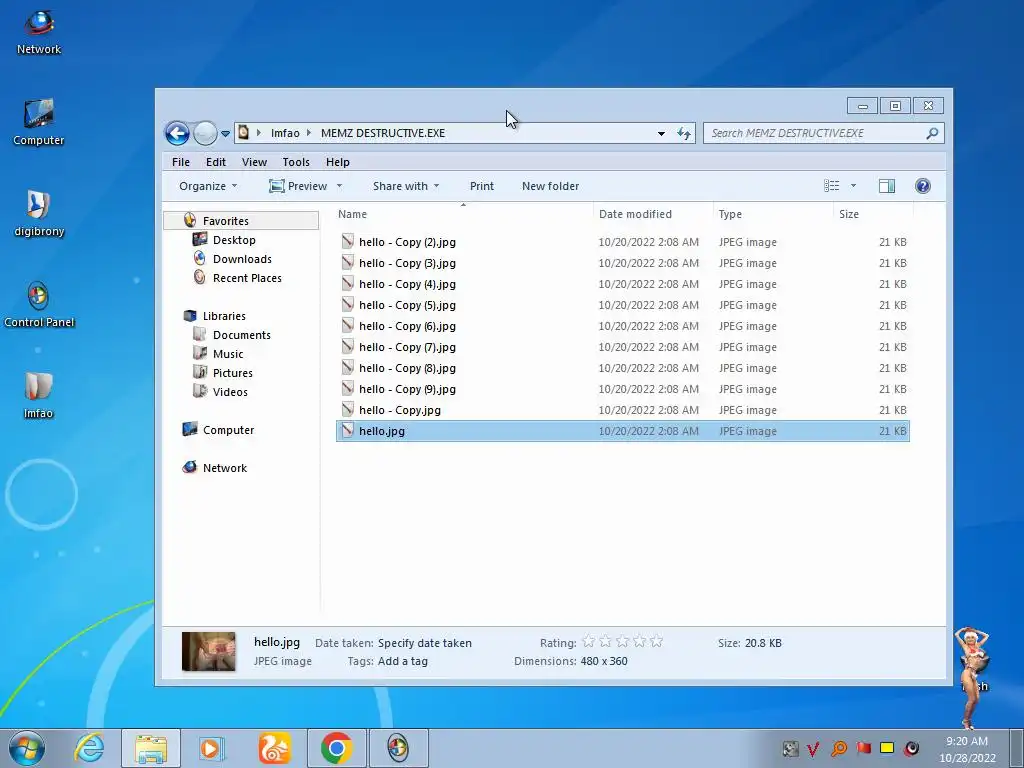1024x768 pixels.
Task: Select Computer in the navigation pane
Action: click(x=228, y=430)
